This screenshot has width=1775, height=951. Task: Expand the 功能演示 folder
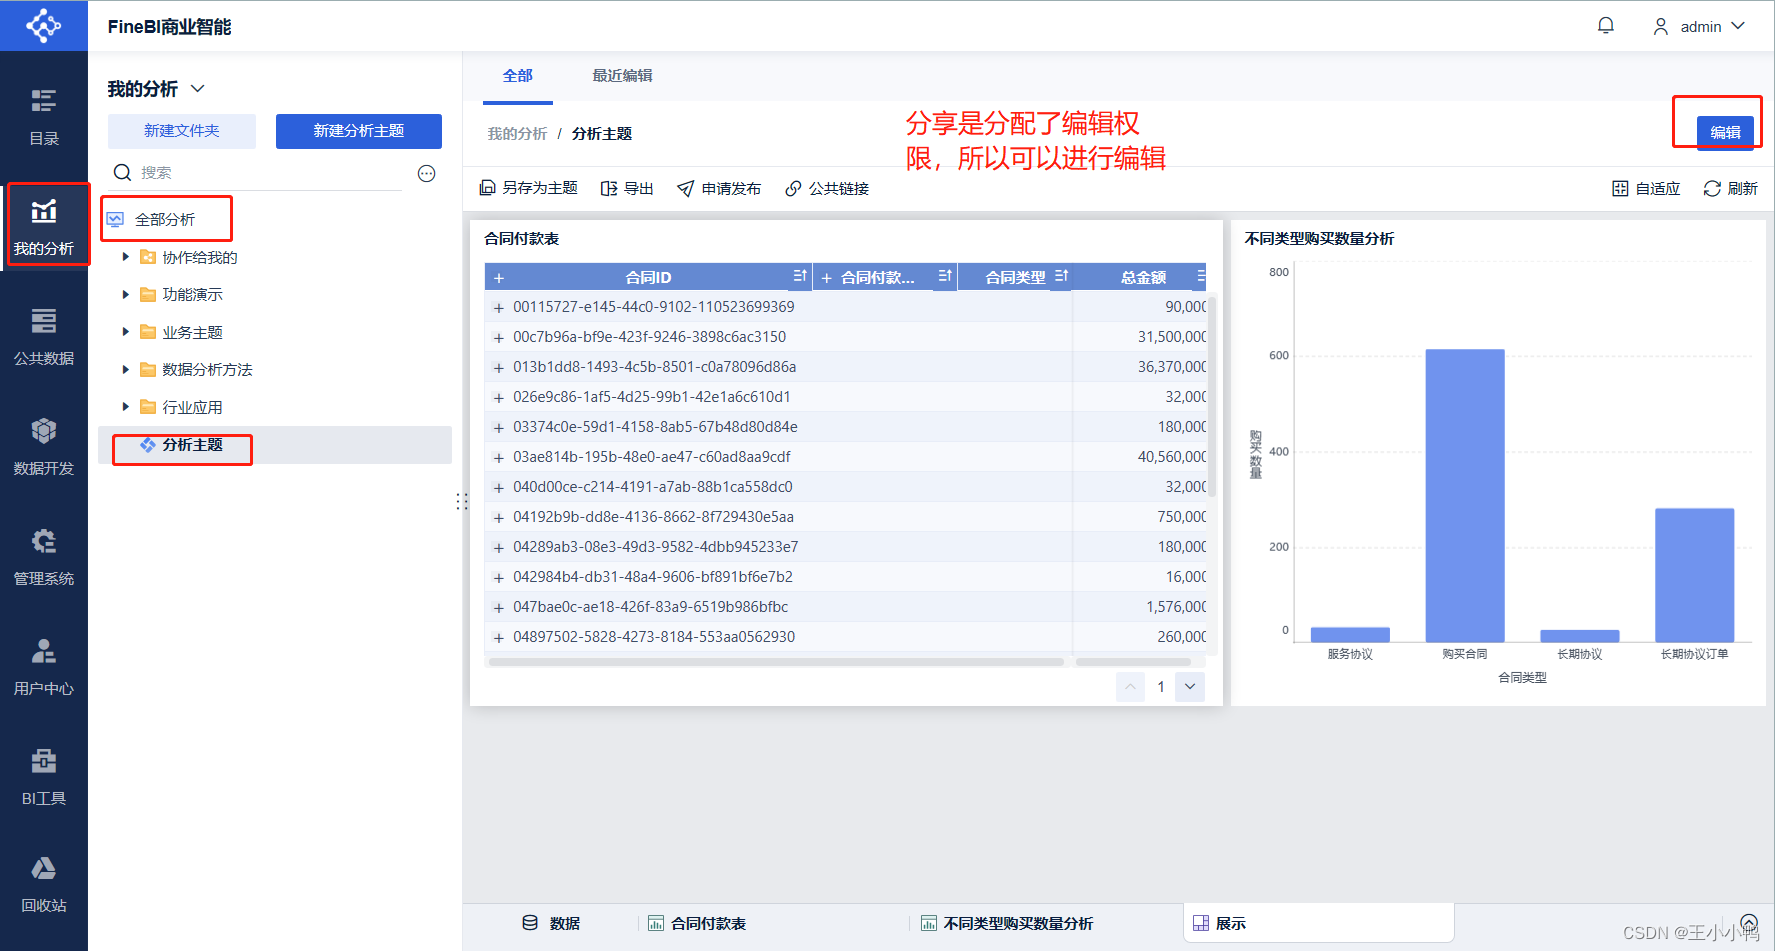(125, 294)
